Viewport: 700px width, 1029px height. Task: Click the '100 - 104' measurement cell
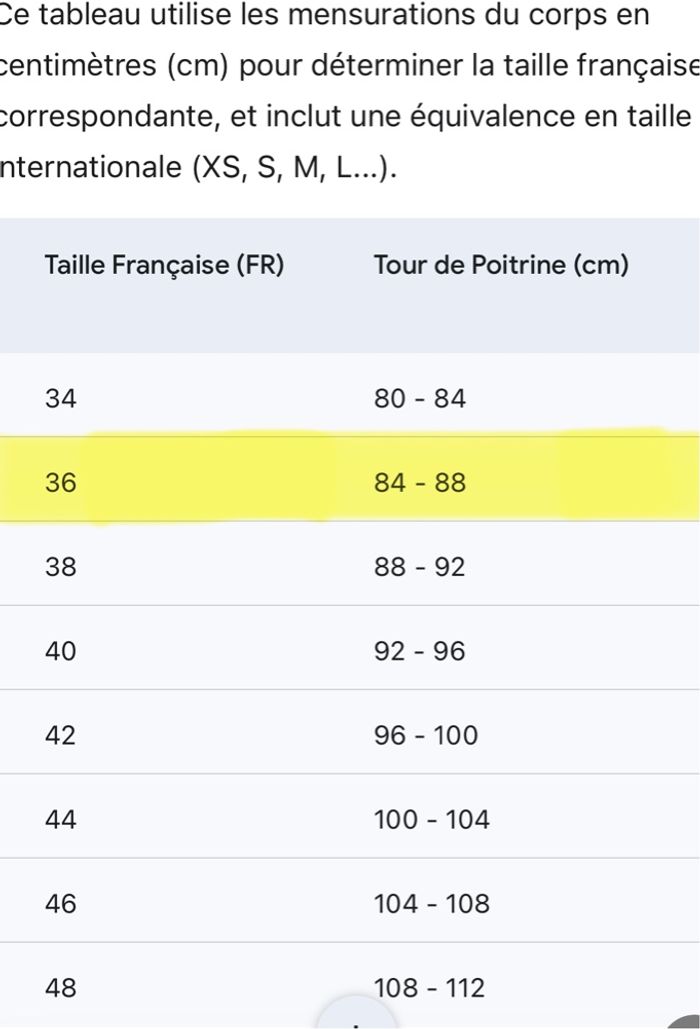coord(432,820)
